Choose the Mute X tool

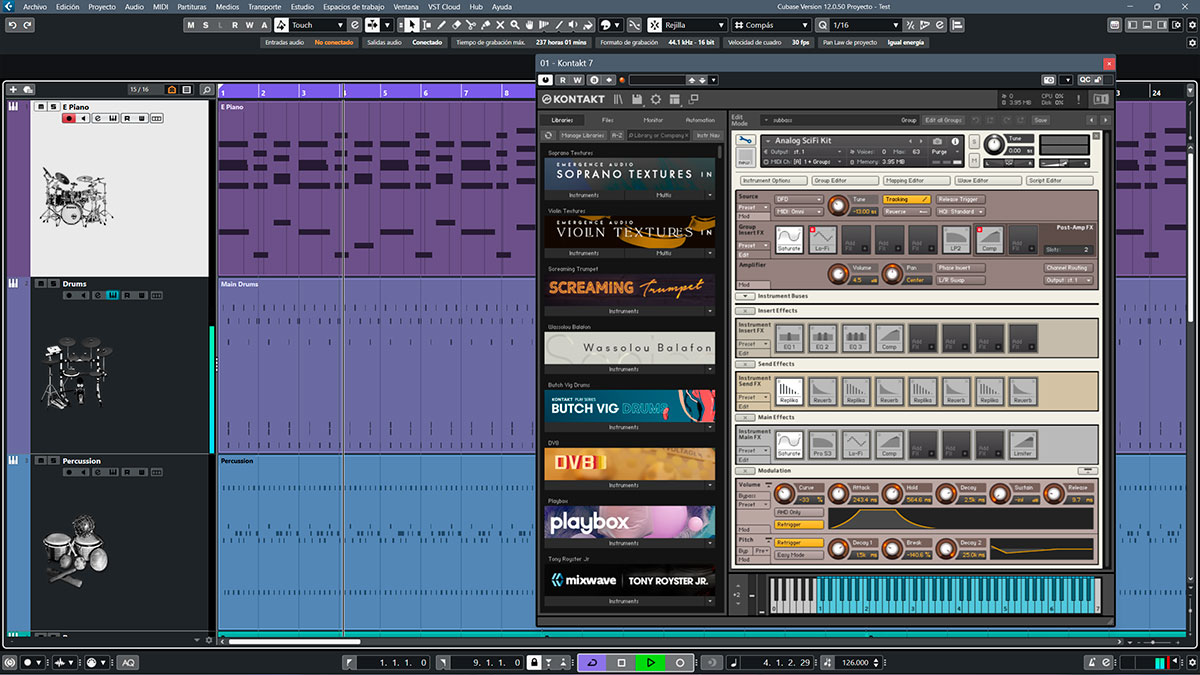coord(500,24)
